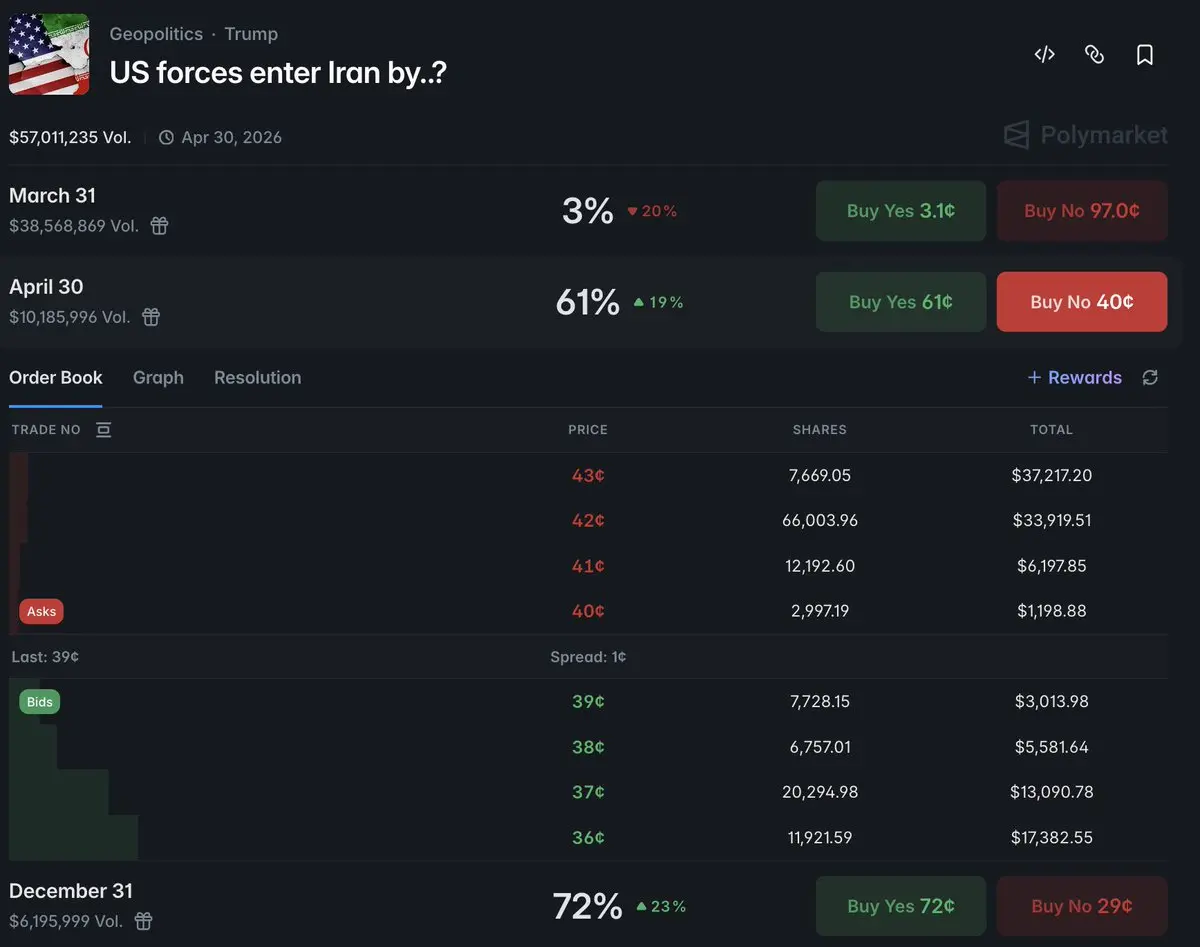The width and height of the screenshot is (1200, 947).
Task: Buy Yes at 72¢ for December 31
Action: [900, 906]
